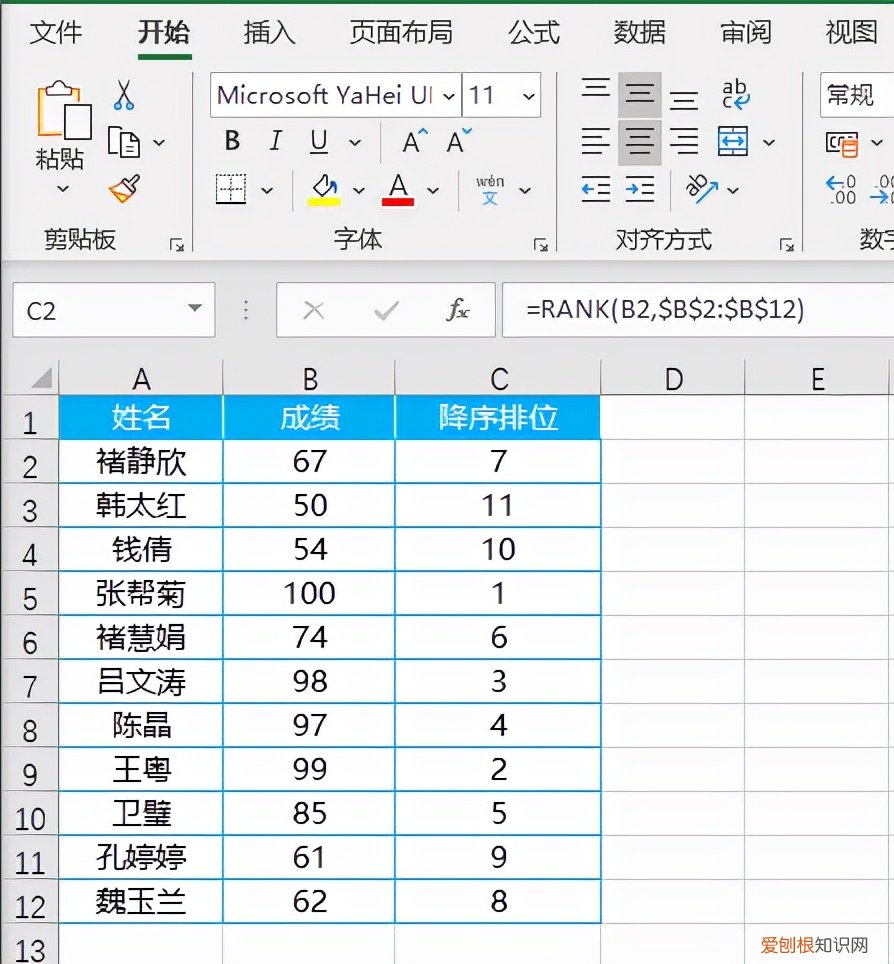The width and height of the screenshot is (894, 964).
Task: Click accounting number format icon
Action: pyautogui.click(x=842, y=144)
